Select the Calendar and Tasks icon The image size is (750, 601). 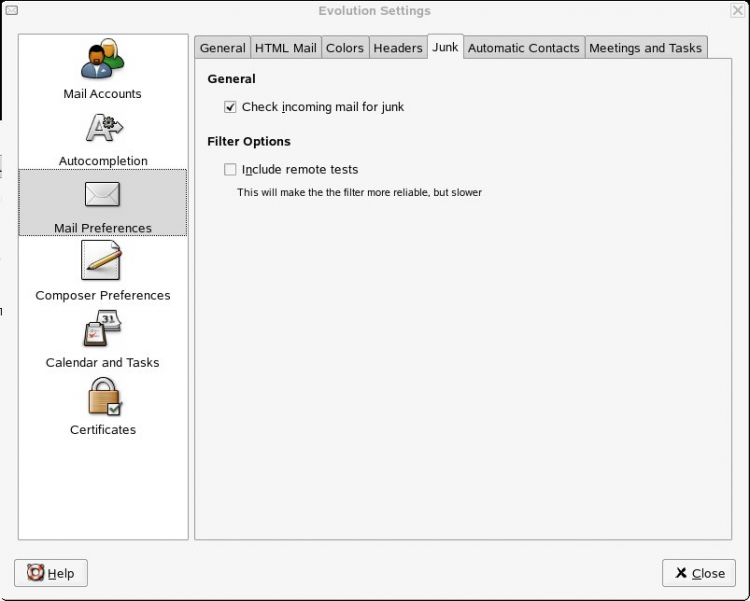102,330
